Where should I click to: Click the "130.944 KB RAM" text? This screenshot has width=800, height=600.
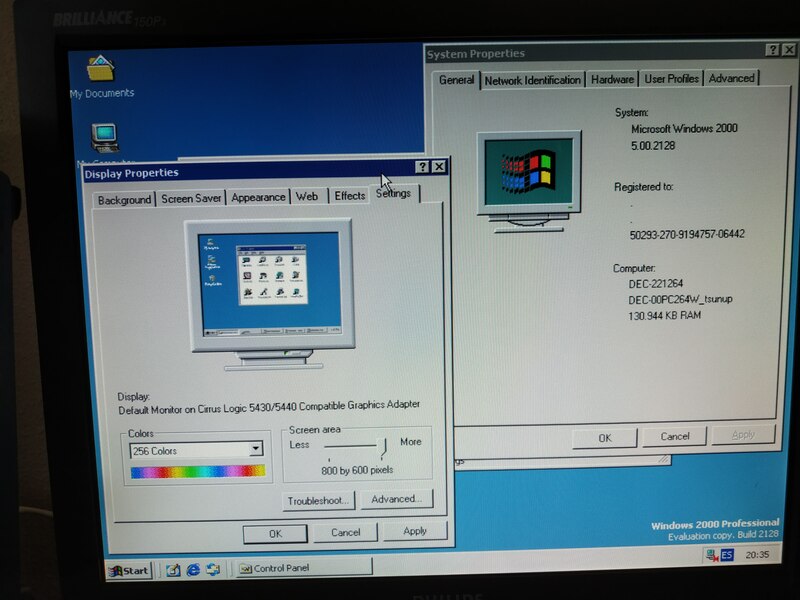click(x=664, y=316)
